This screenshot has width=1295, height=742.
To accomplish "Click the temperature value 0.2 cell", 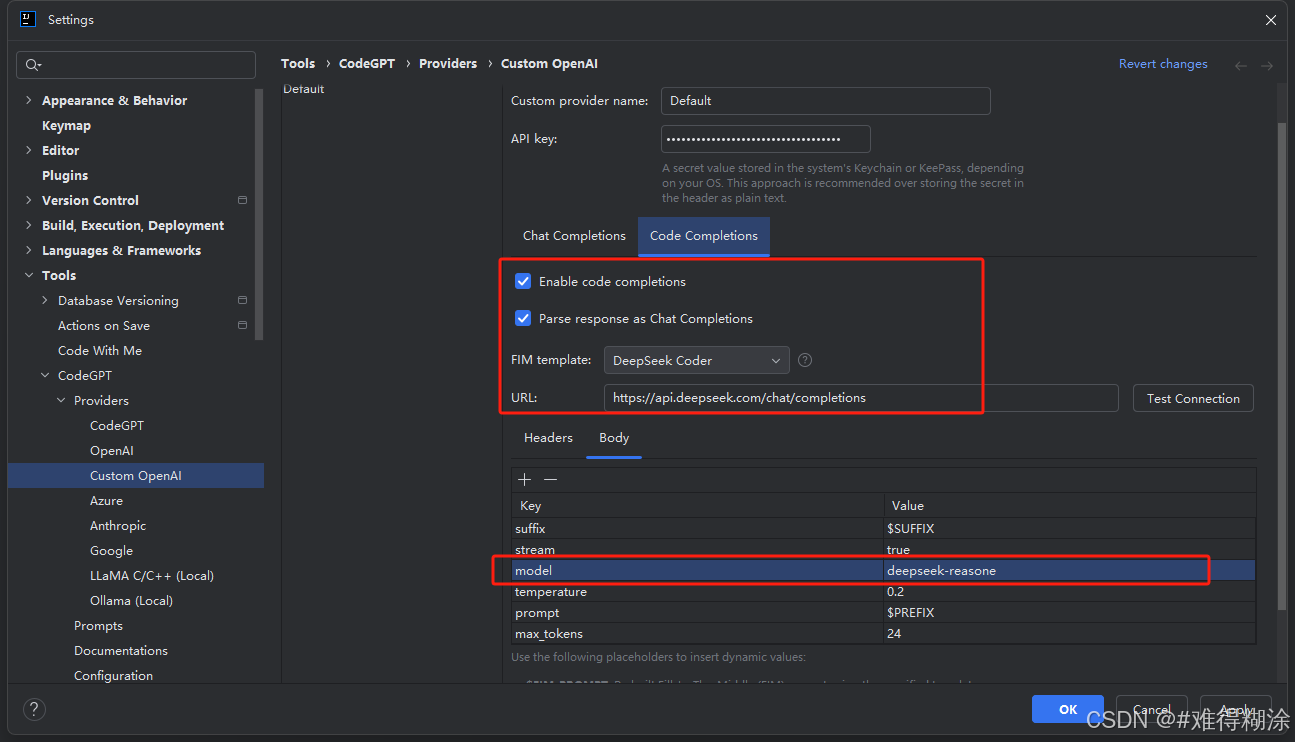I will pos(1069,592).
